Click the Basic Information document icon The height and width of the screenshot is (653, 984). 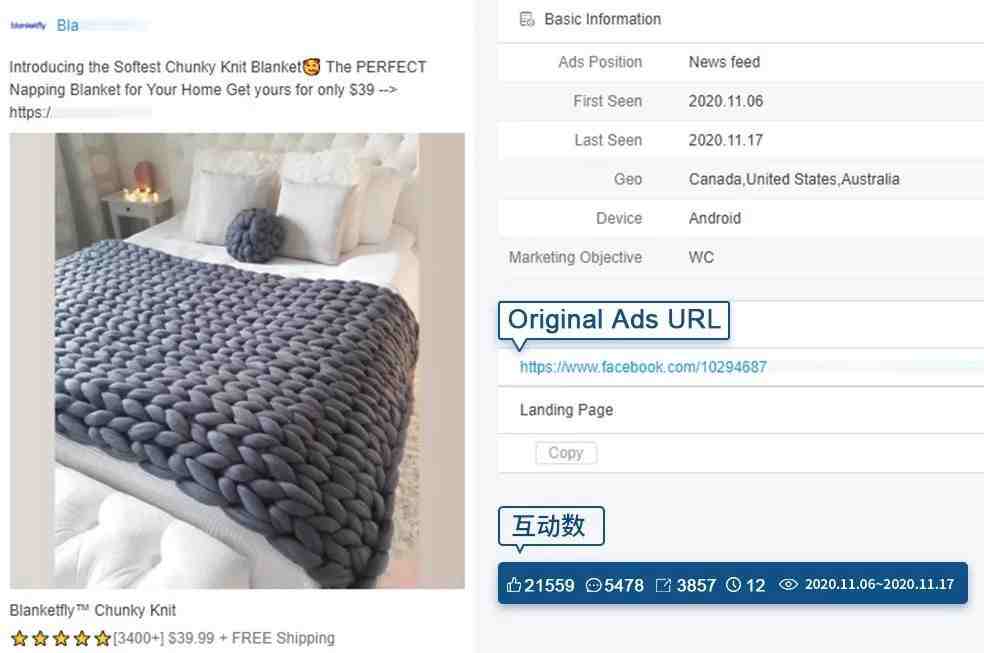click(x=527, y=19)
